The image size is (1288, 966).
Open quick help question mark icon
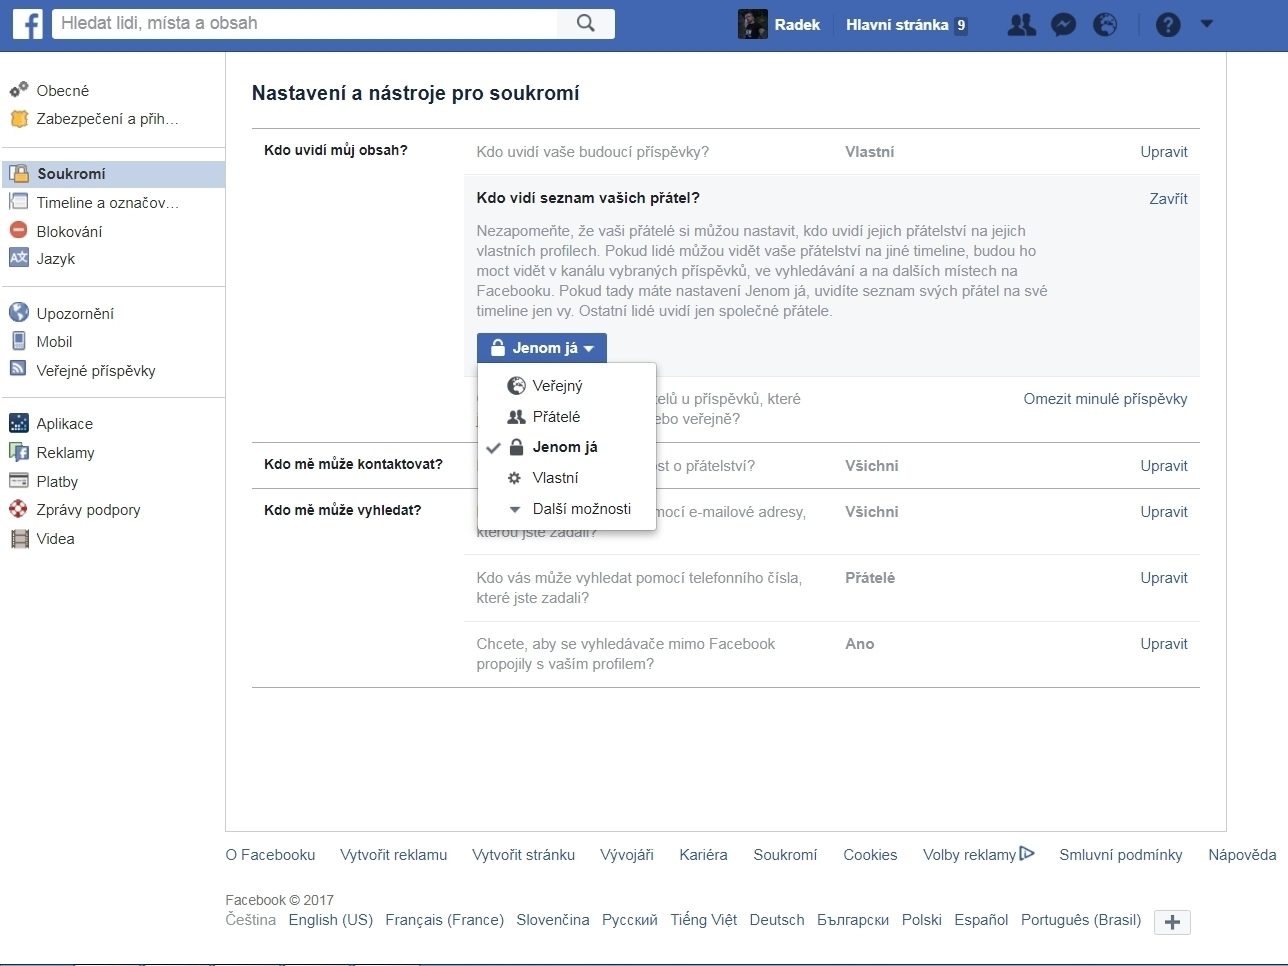point(1168,25)
